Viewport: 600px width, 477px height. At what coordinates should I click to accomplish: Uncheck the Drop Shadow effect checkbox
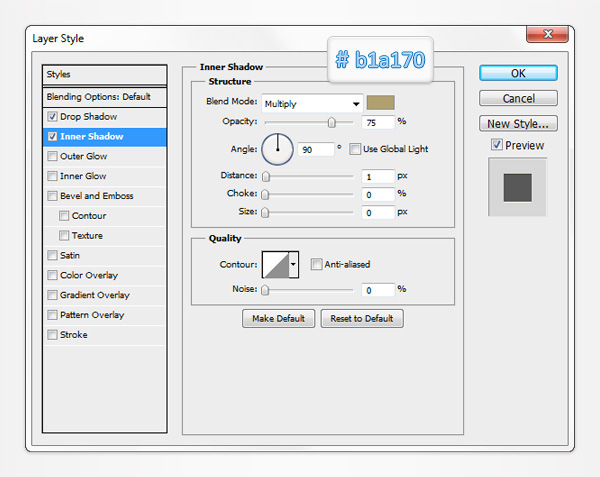click(x=52, y=117)
